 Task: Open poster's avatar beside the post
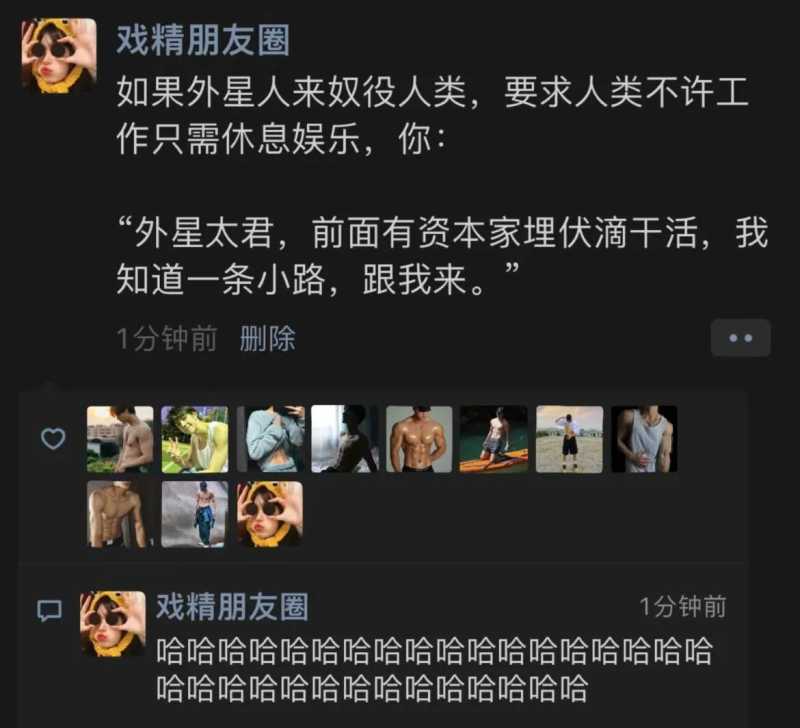tap(59, 56)
